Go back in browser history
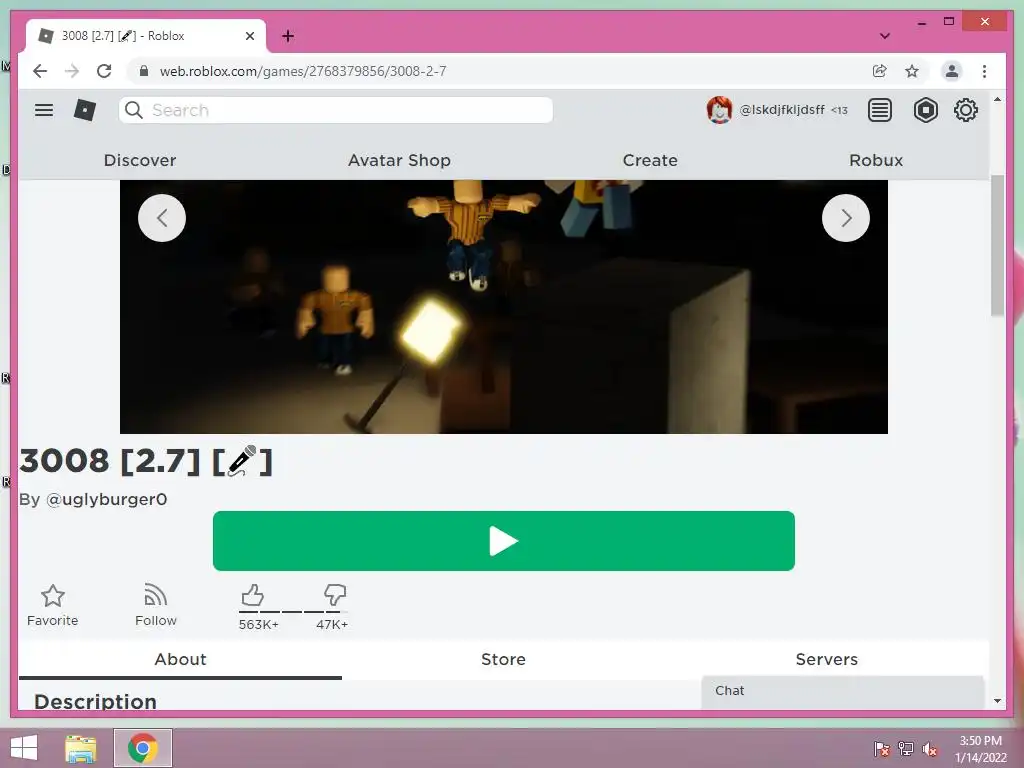Screen dimensions: 1024x768 (40, 71)
